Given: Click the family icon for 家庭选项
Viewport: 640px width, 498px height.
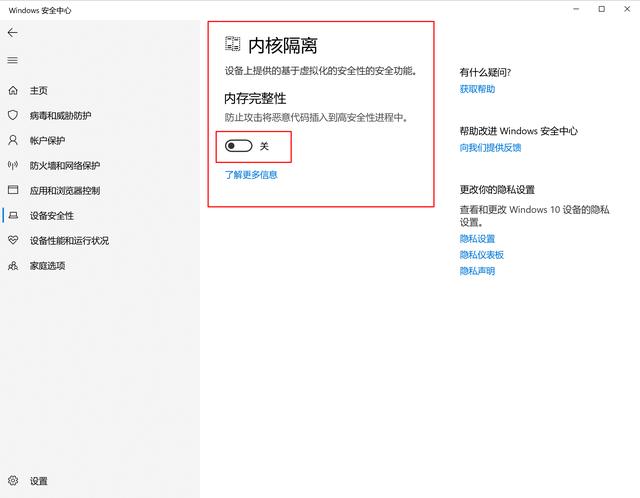Looking at the screenshot, I should 13,266.
